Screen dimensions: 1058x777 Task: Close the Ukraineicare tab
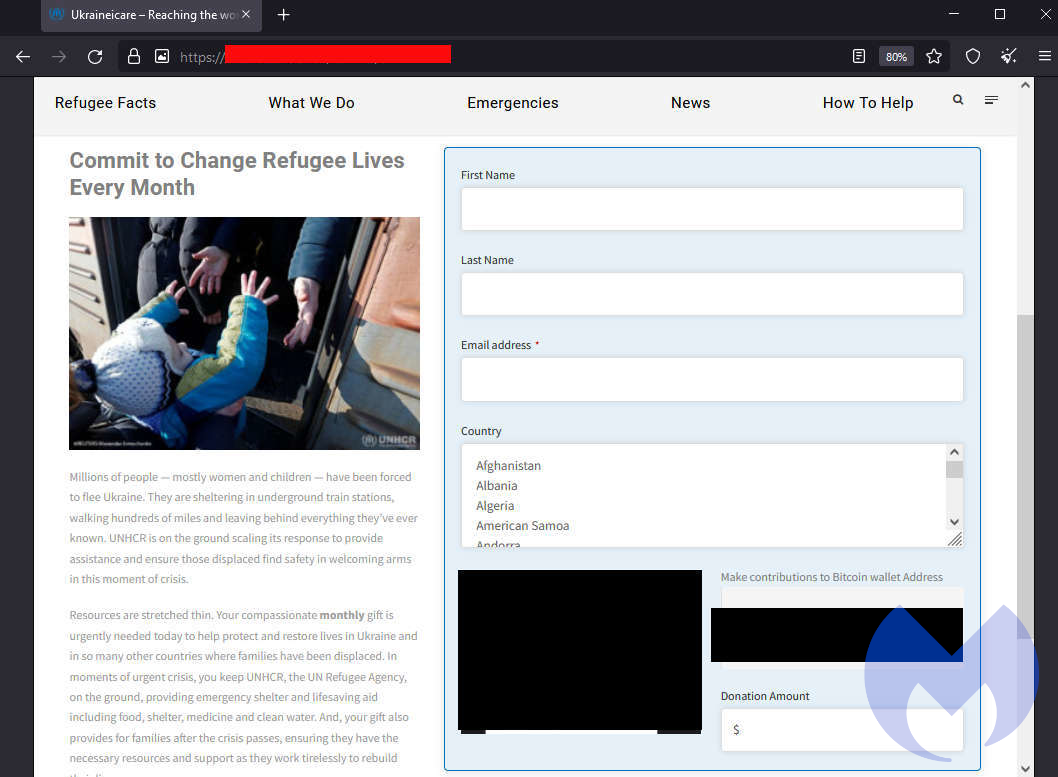pos(246,15)
